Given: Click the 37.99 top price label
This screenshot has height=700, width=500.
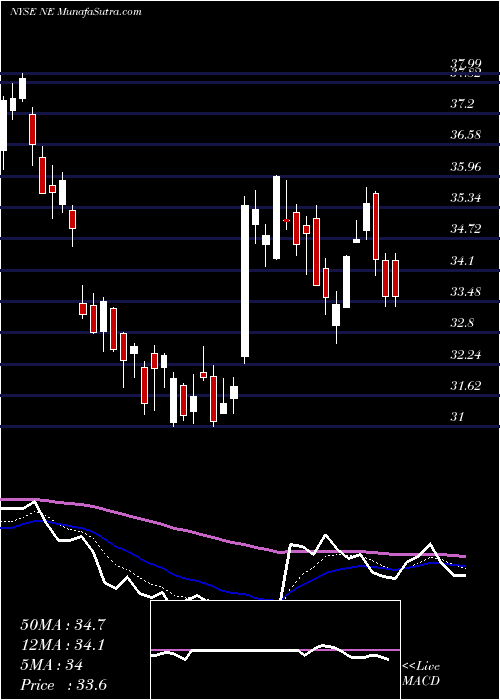Looking at the screenshot, I should pyautogui.click(x=466, y=65).
